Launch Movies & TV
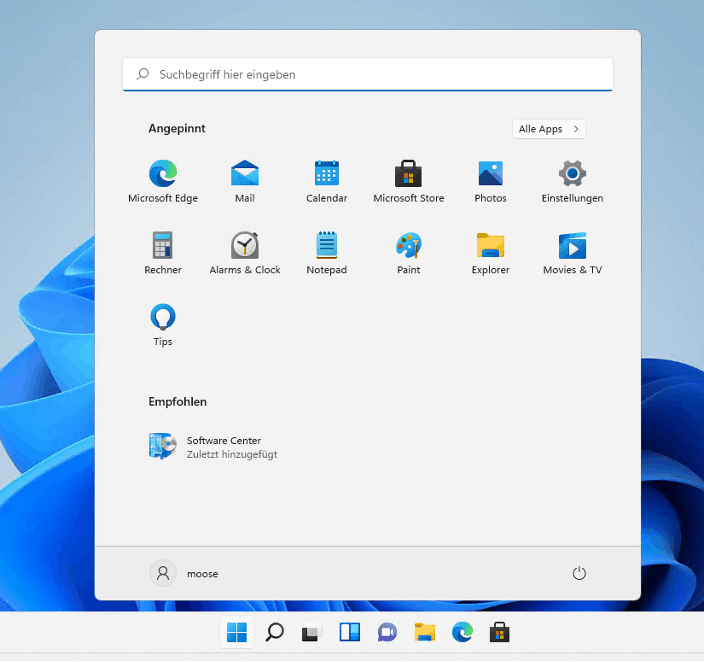Screen dimensions: 704x662 point(572,253)
